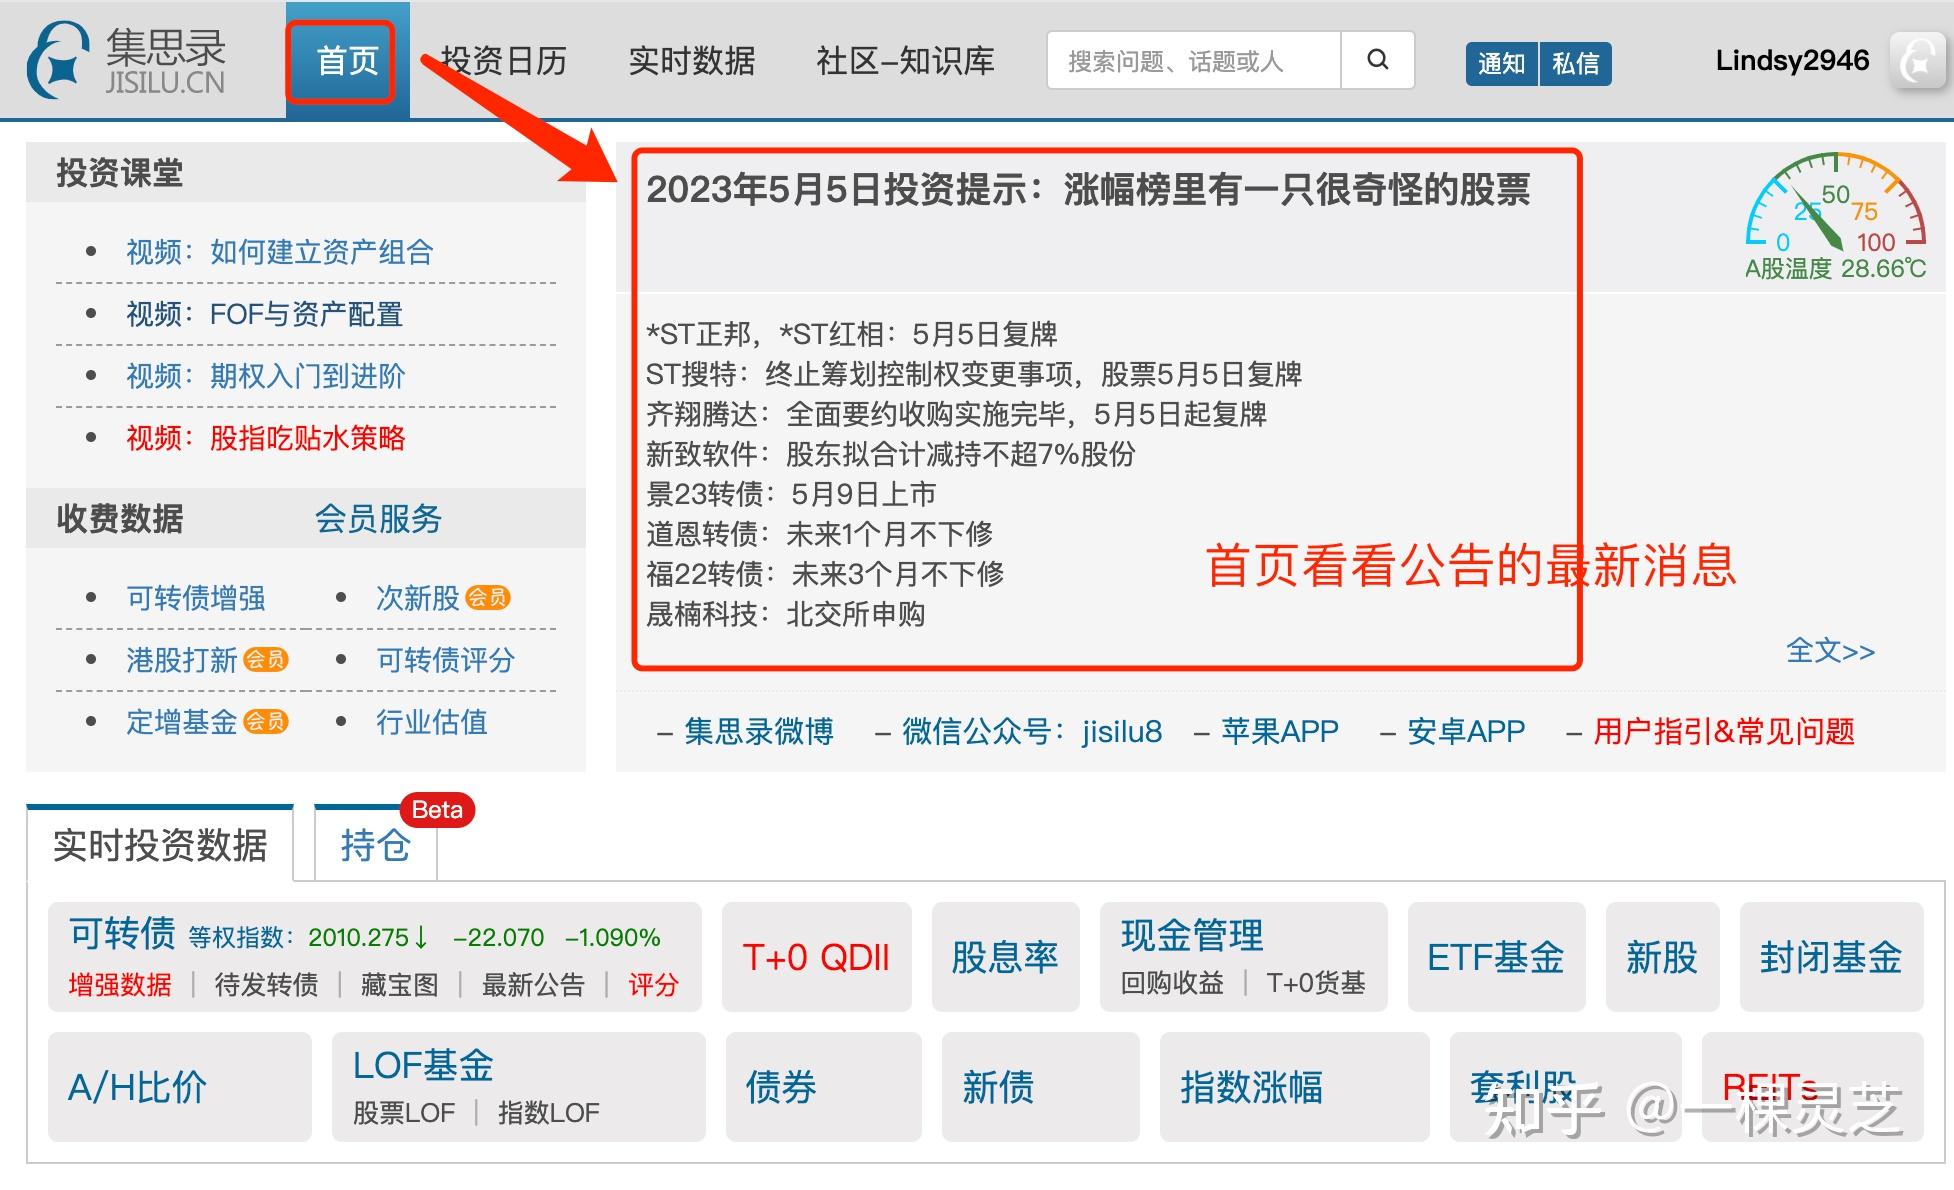Open 次新股 link

point(418,598)
